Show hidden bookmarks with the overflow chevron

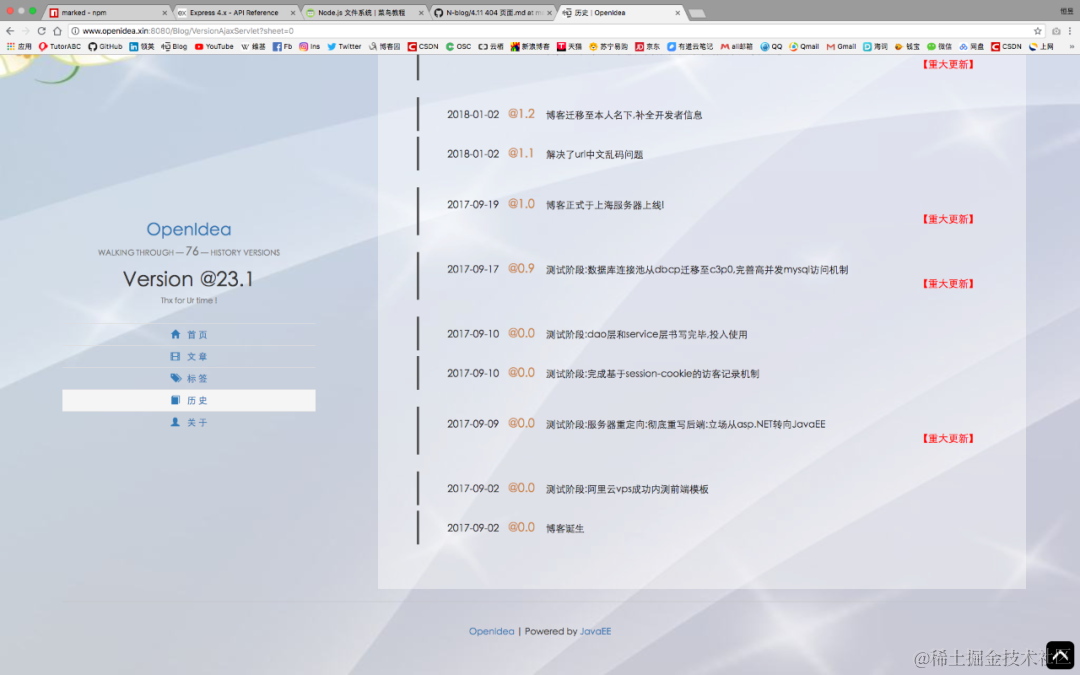coord(1071,47)
